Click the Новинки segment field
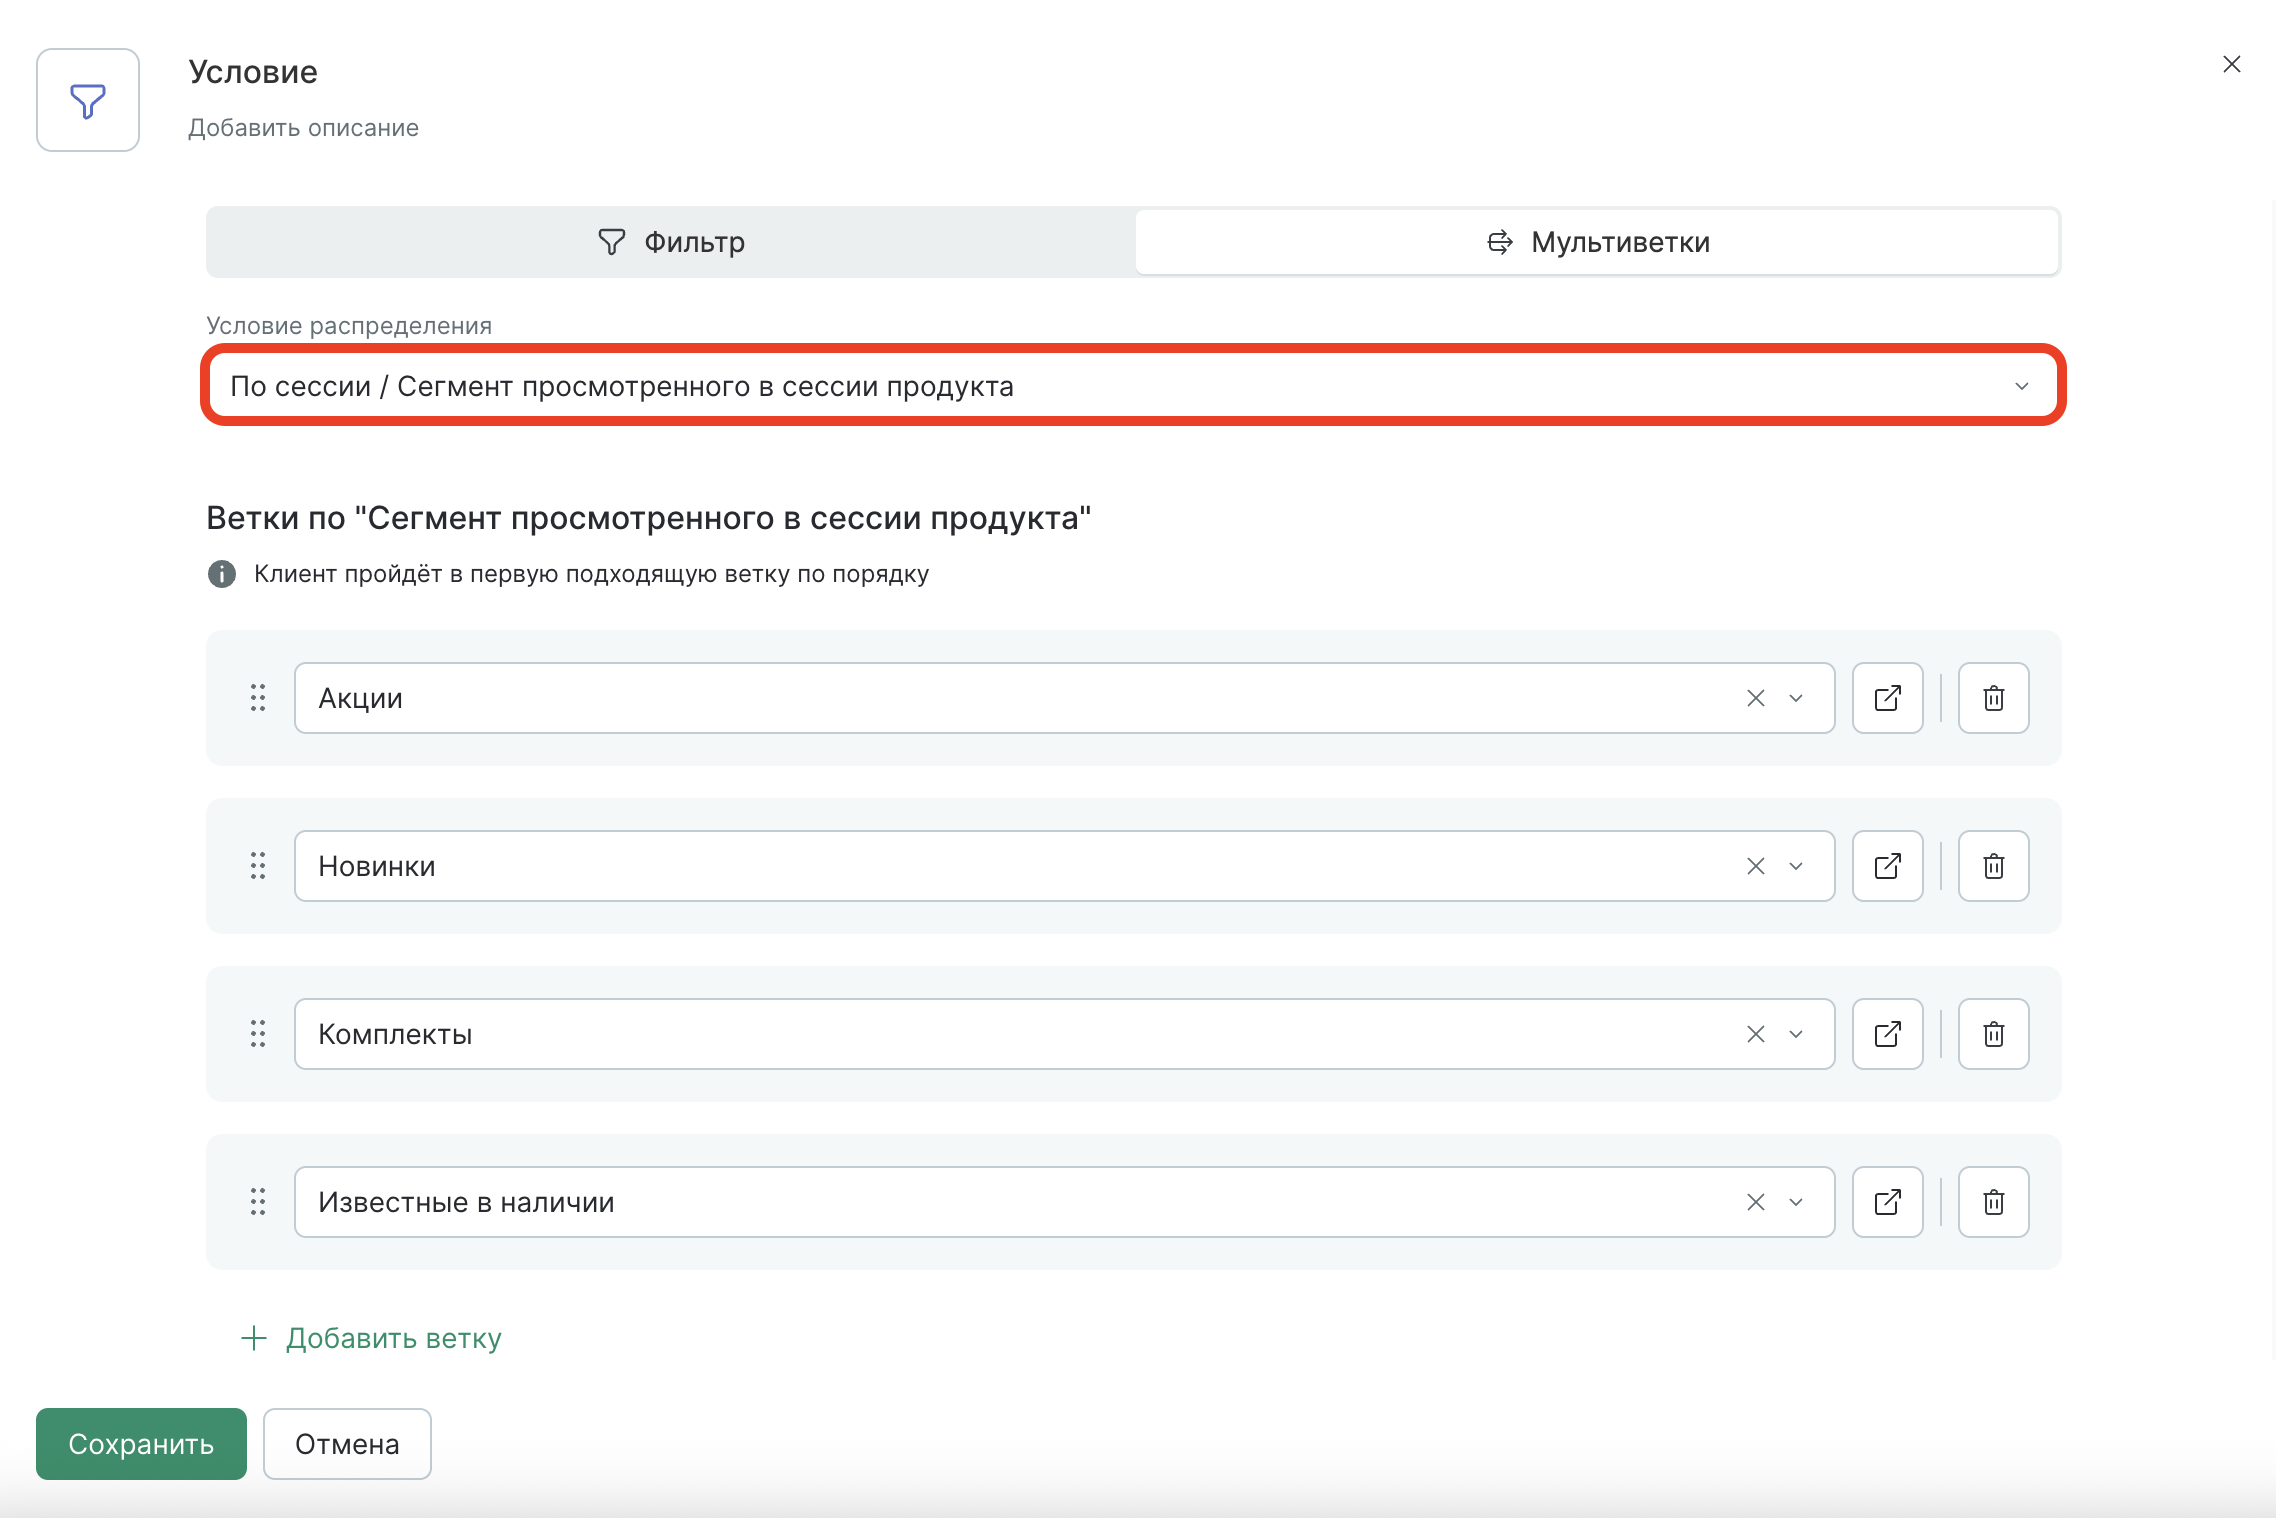The width and height of the screenshot is (2276, 1518). pos(1064,866)
